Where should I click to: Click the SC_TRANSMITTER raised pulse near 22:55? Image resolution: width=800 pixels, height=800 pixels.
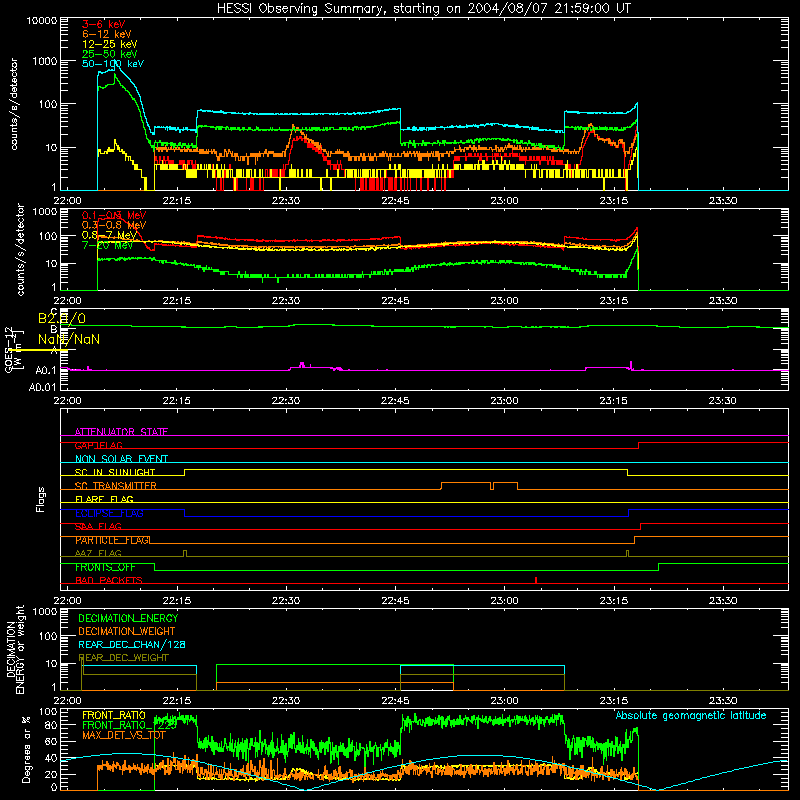(466, 483)
